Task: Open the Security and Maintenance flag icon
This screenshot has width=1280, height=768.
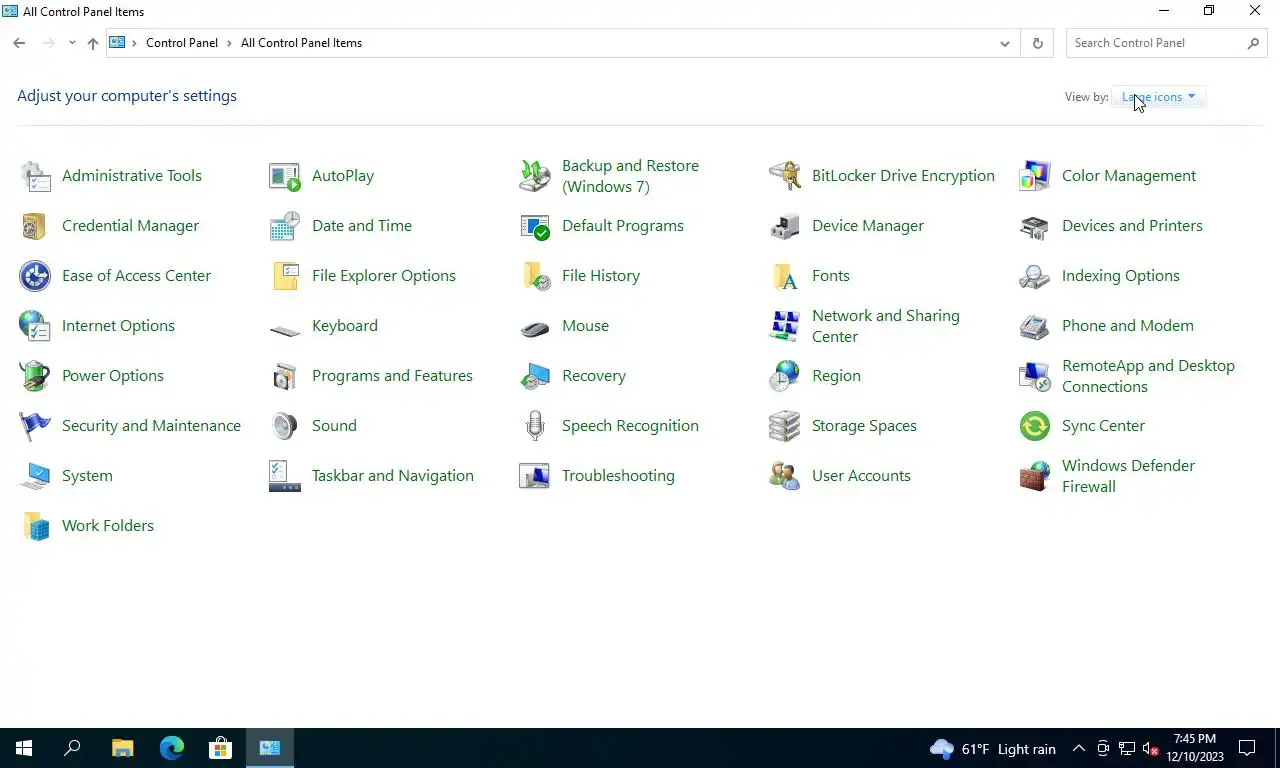Action: [35, 426]
